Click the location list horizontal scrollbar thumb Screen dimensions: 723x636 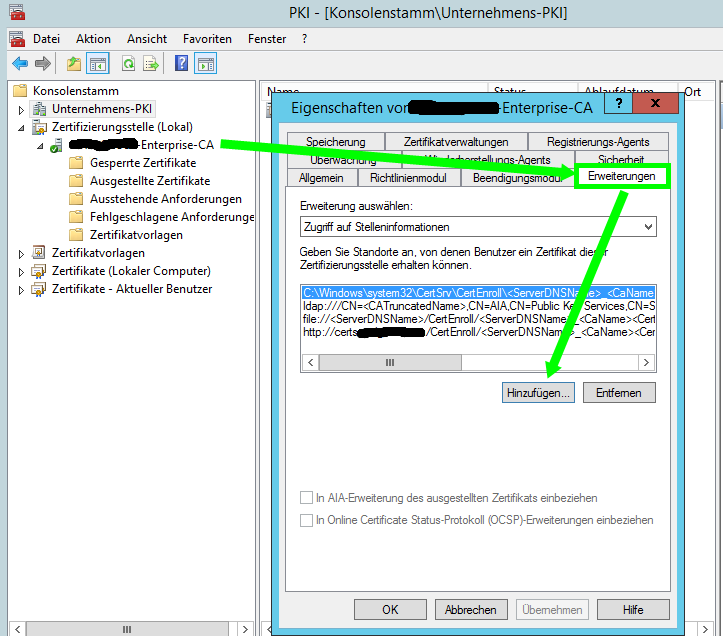point(390,363)
